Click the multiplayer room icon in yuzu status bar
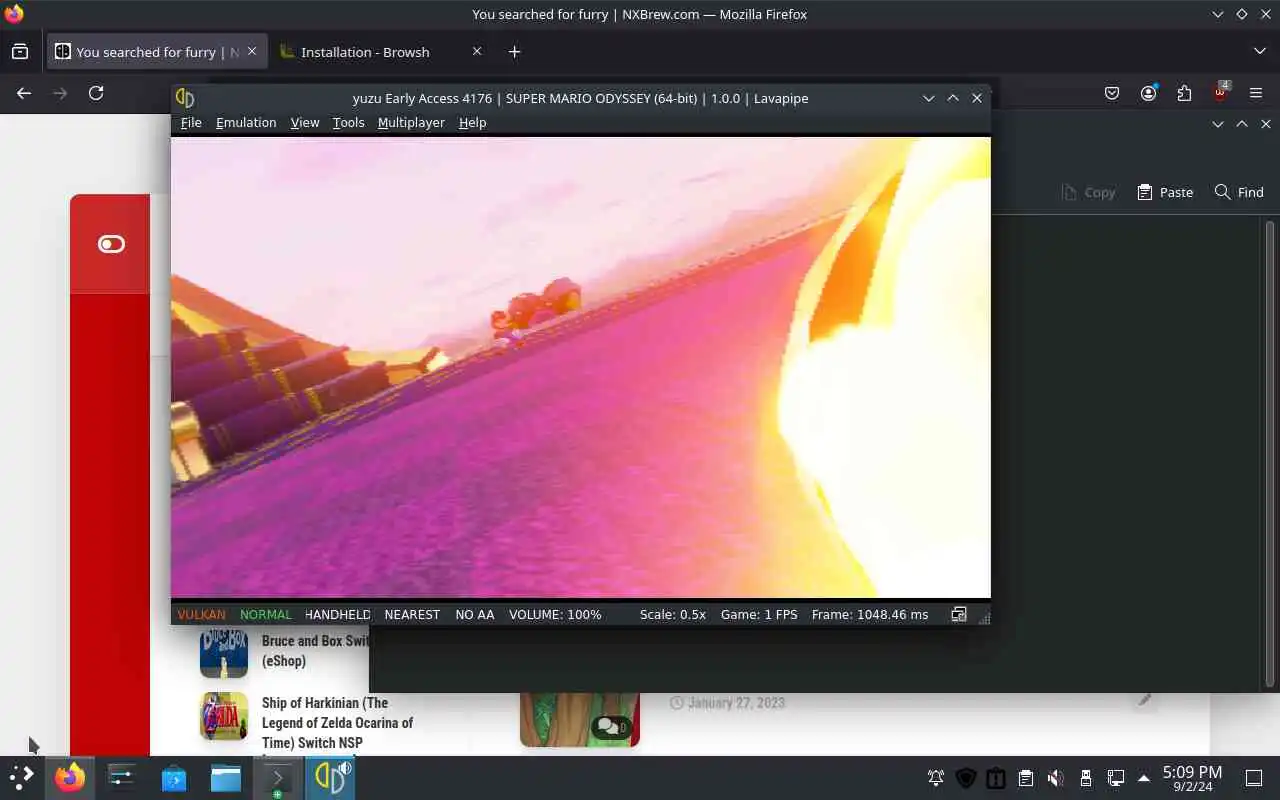Image resolution: width=1280 pixels, height=800 pixels. [958, 614]
